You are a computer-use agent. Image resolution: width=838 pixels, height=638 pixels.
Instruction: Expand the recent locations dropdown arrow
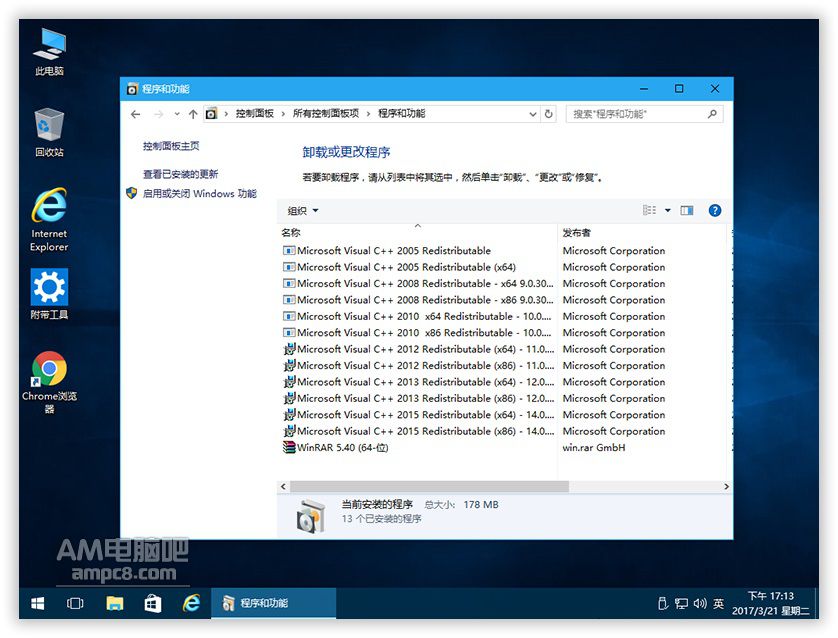[177, 114]
